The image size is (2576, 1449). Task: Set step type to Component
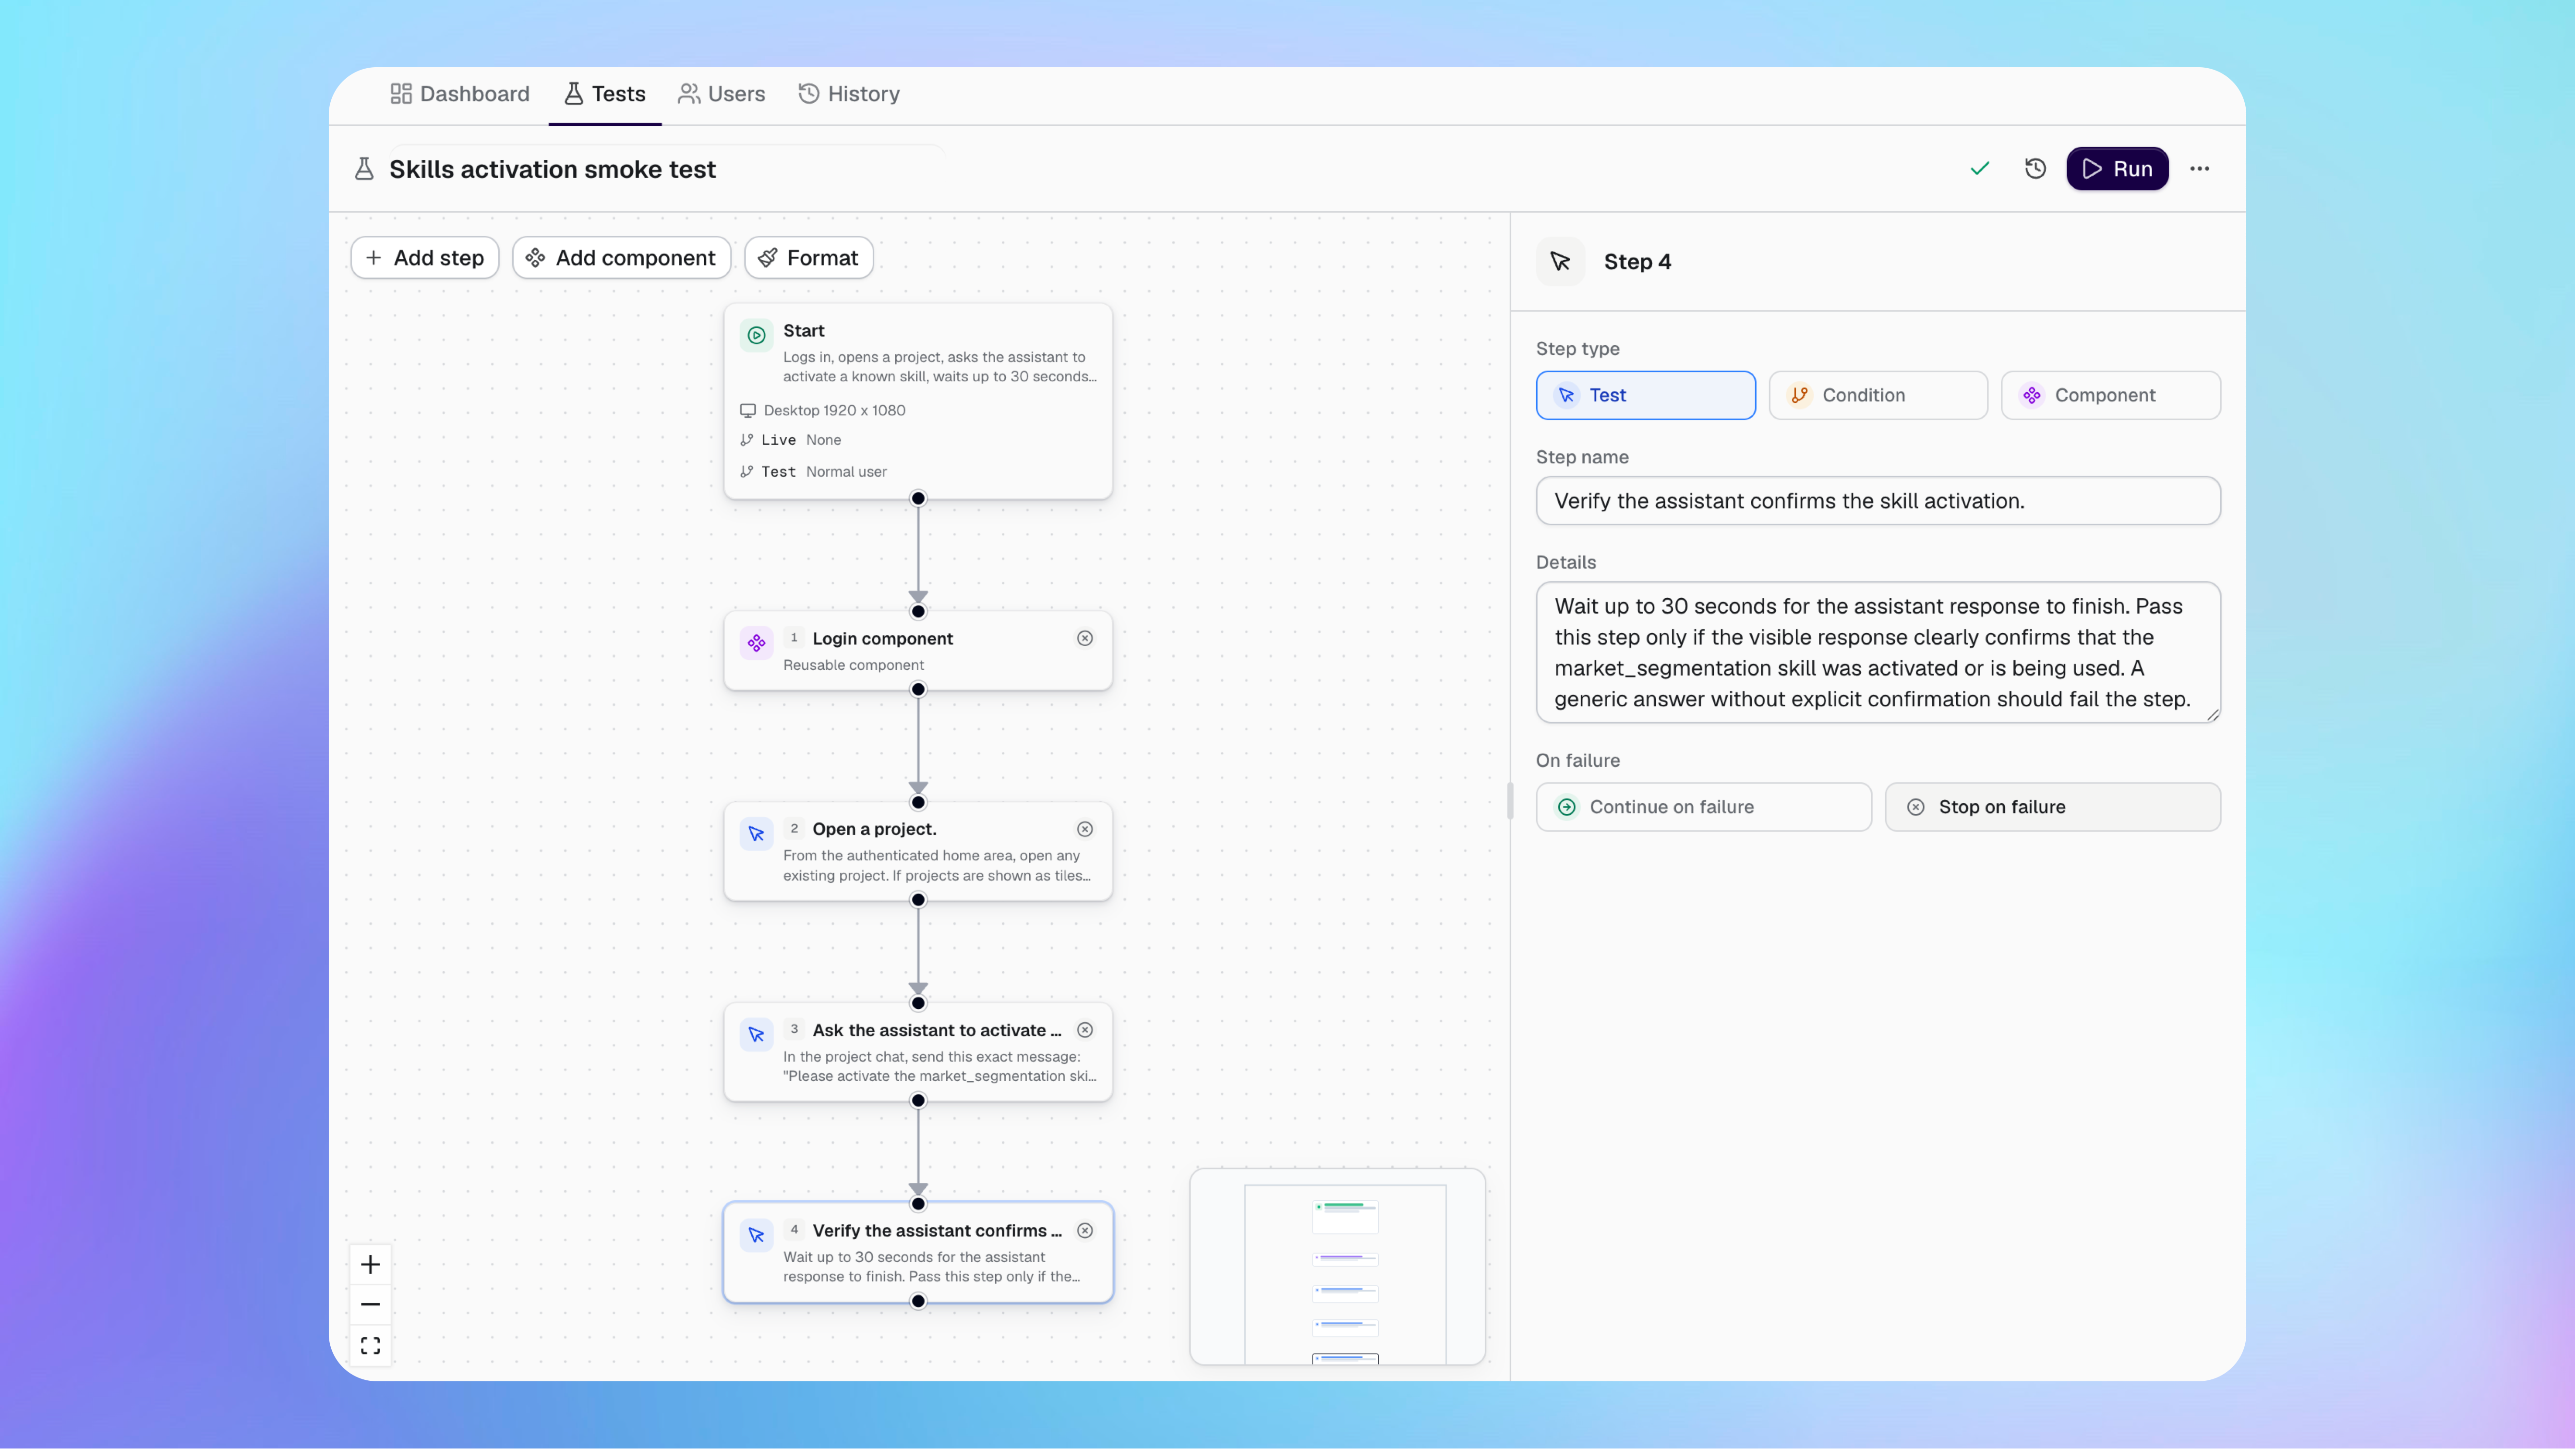click(2111, 396)
